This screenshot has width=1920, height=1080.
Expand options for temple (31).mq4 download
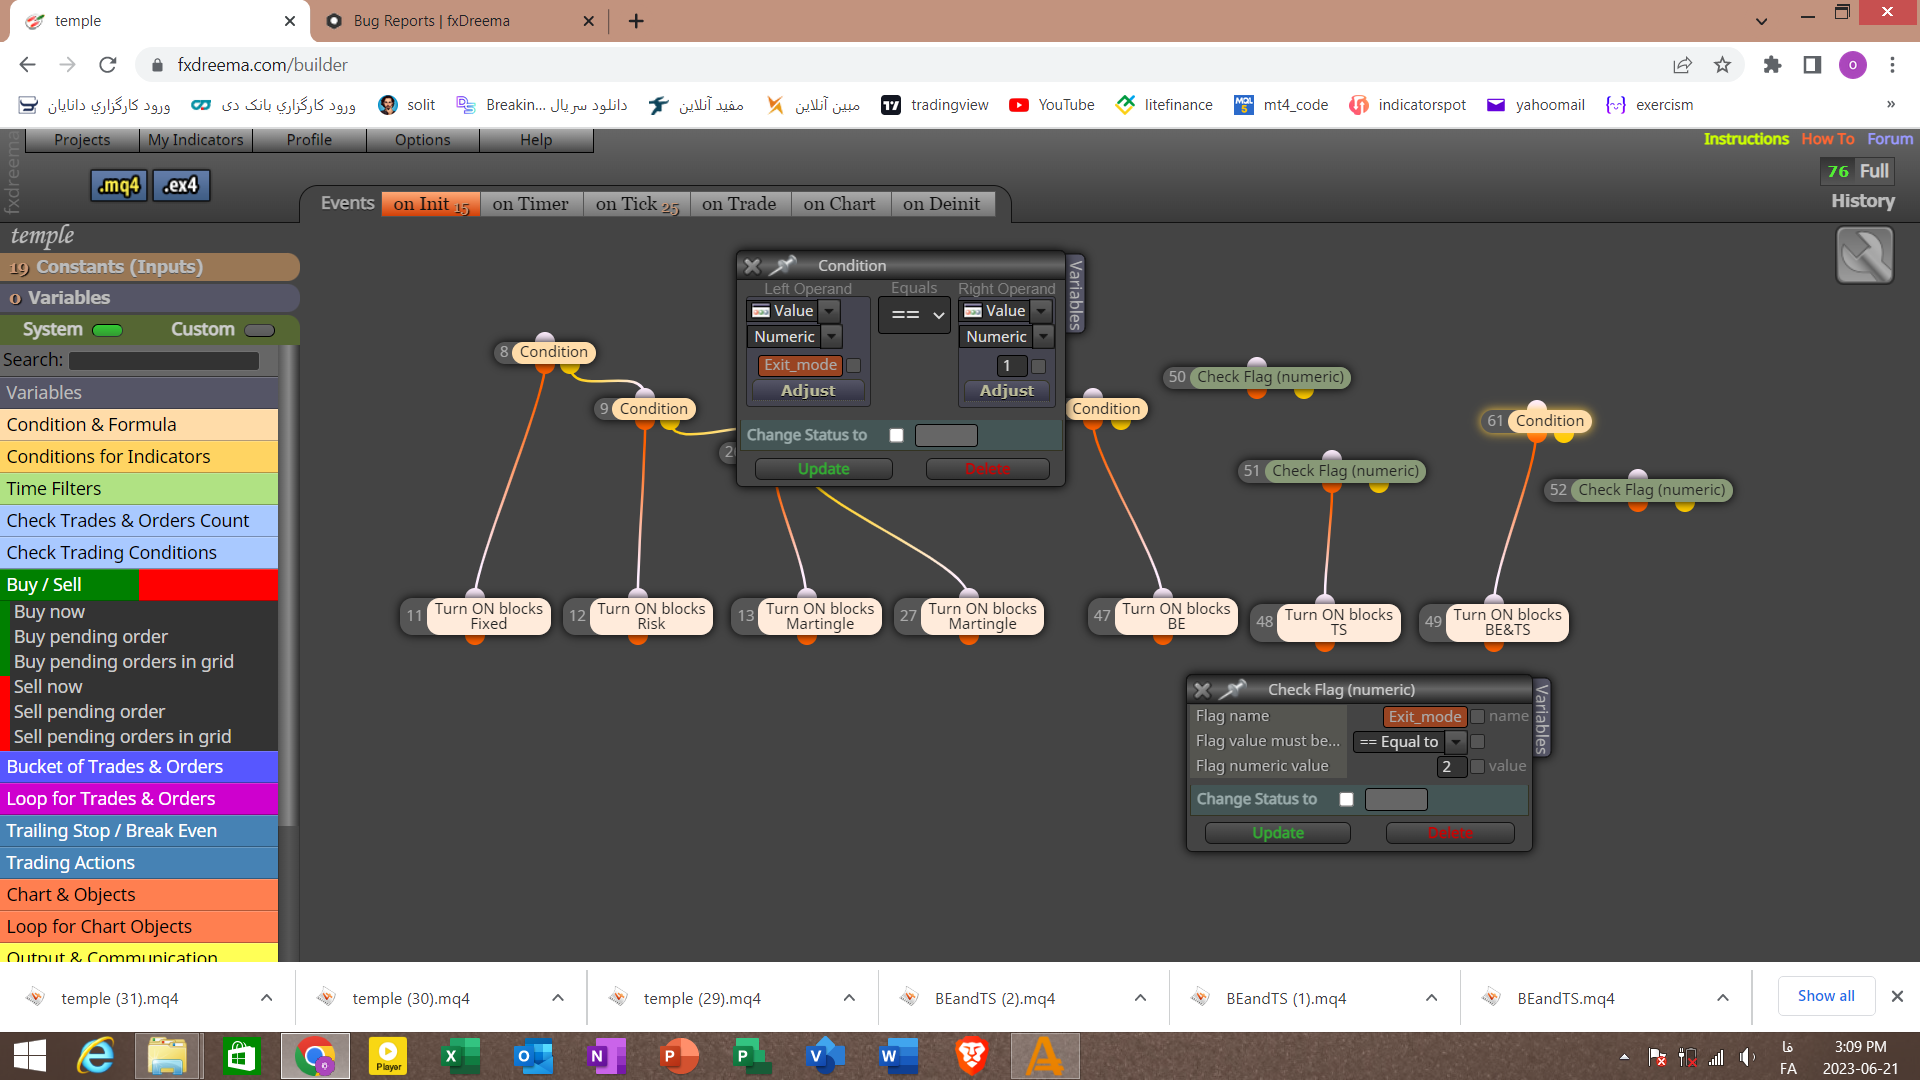click(x=266, y=998)
